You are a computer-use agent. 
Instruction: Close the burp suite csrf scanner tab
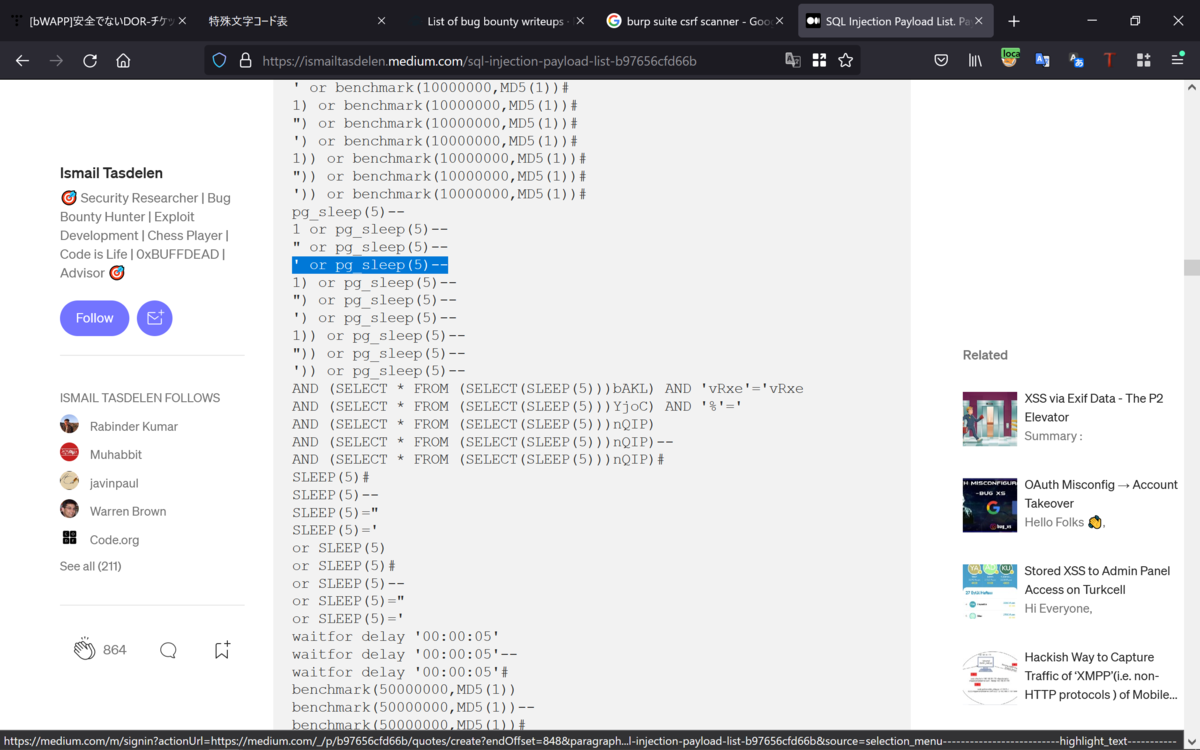[x=780, y=21]
